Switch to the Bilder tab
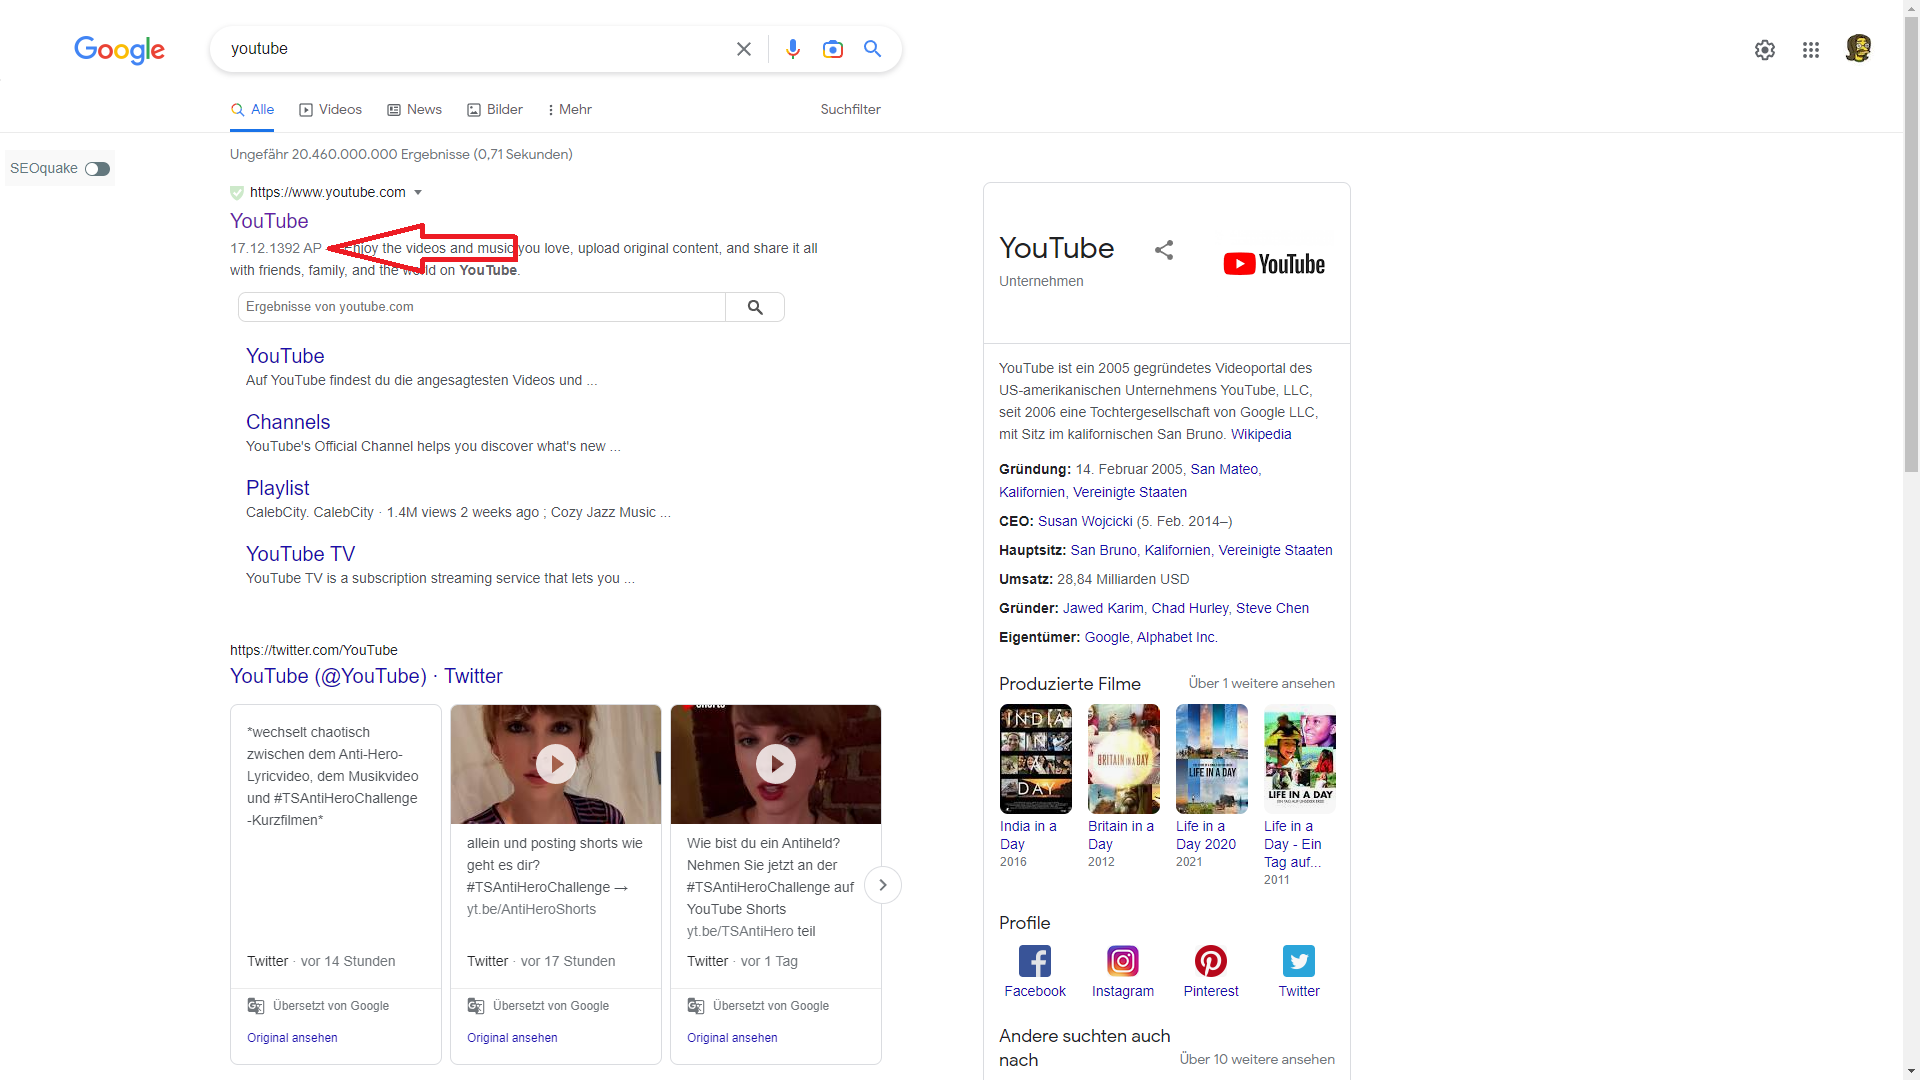 [x=495, y=110]
